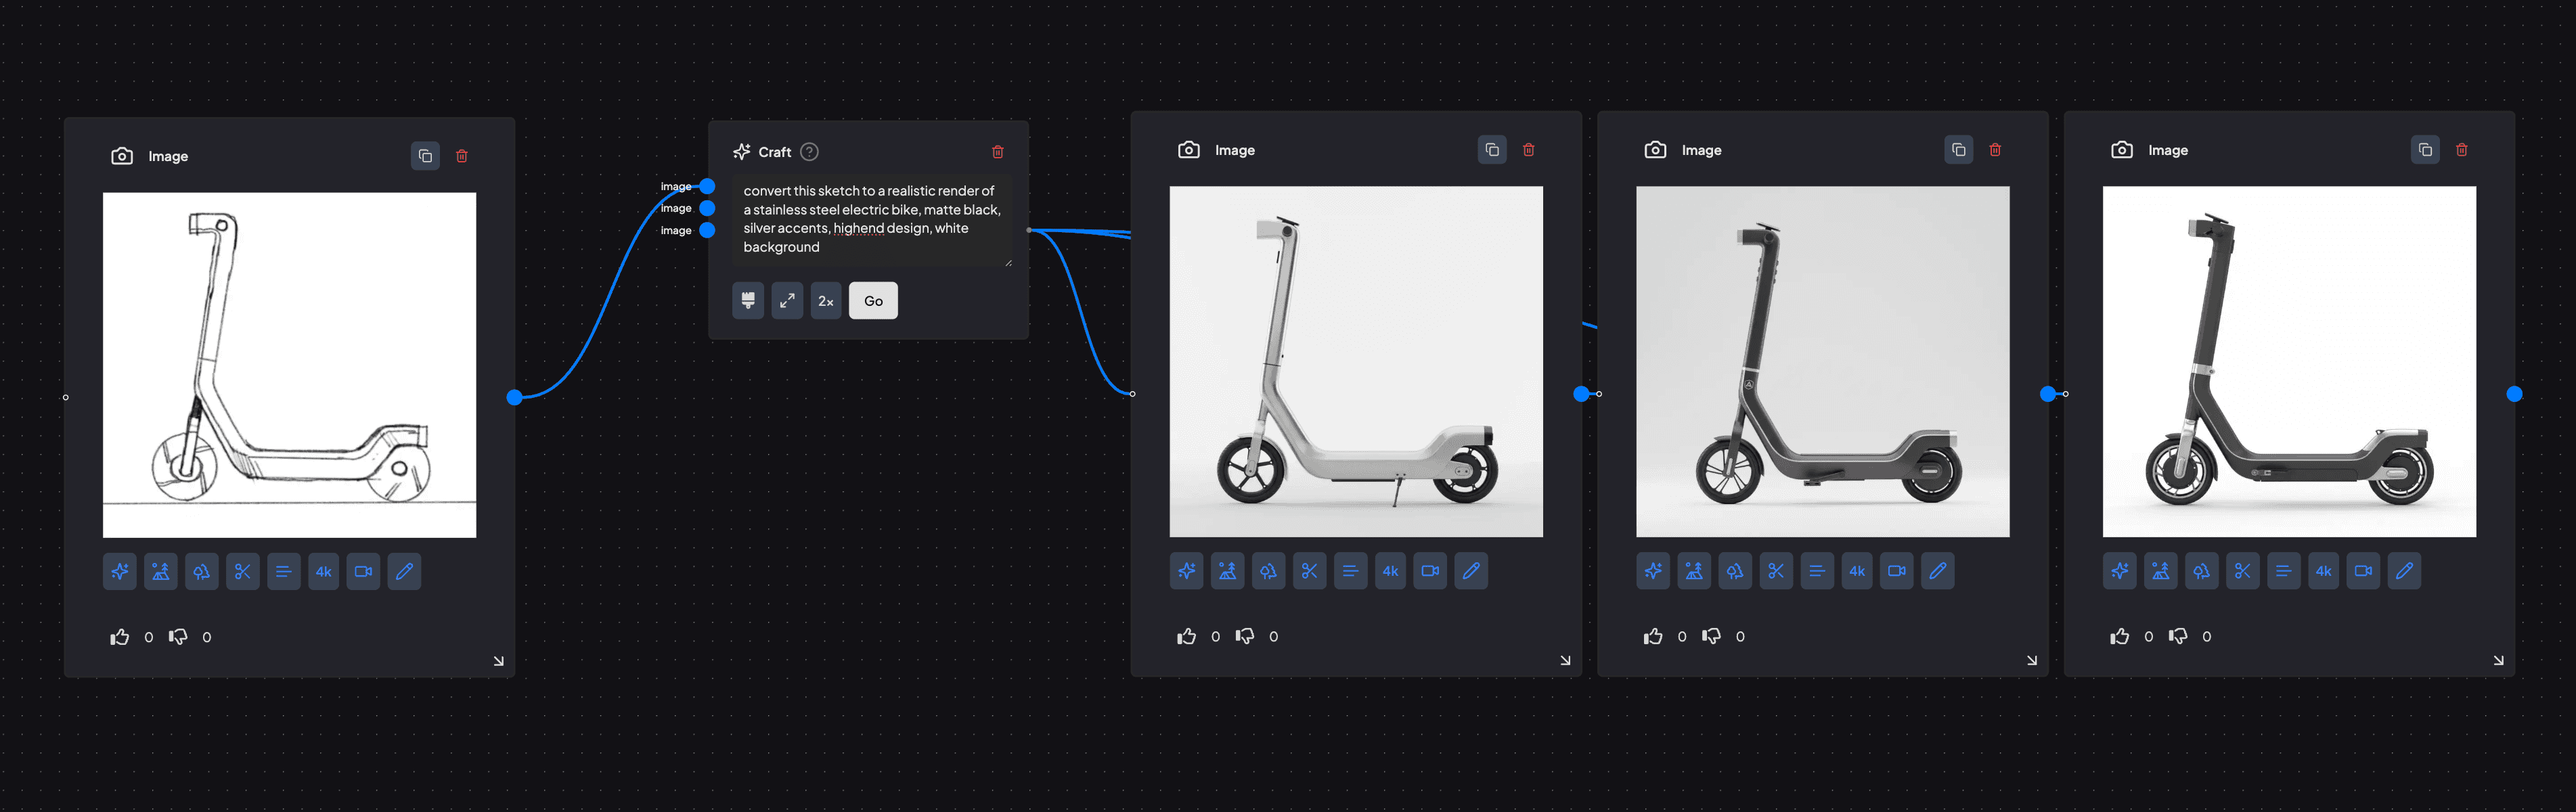
Task: Click the 4k upscale icon on the first render node
Action: pos(1390,571)
